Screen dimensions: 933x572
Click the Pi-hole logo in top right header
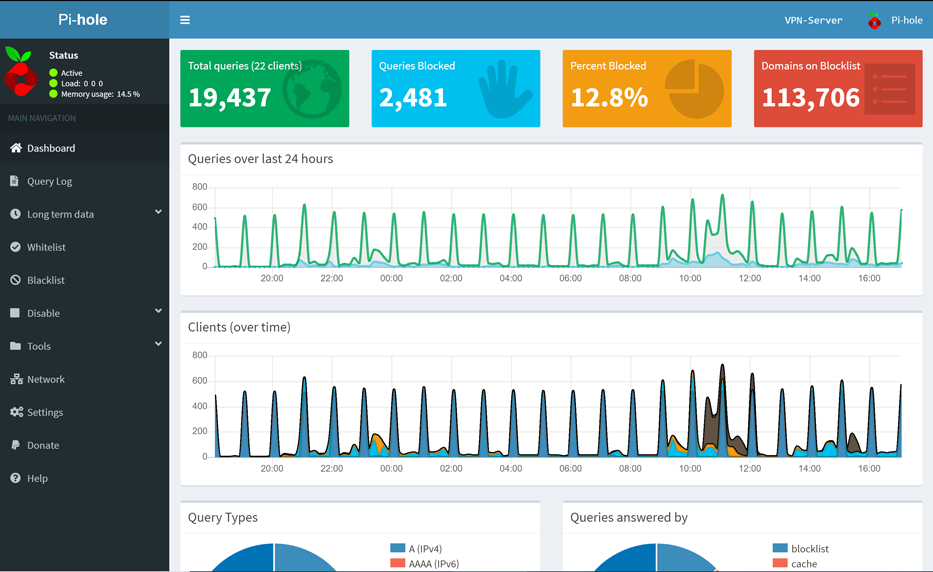[874, 20]
